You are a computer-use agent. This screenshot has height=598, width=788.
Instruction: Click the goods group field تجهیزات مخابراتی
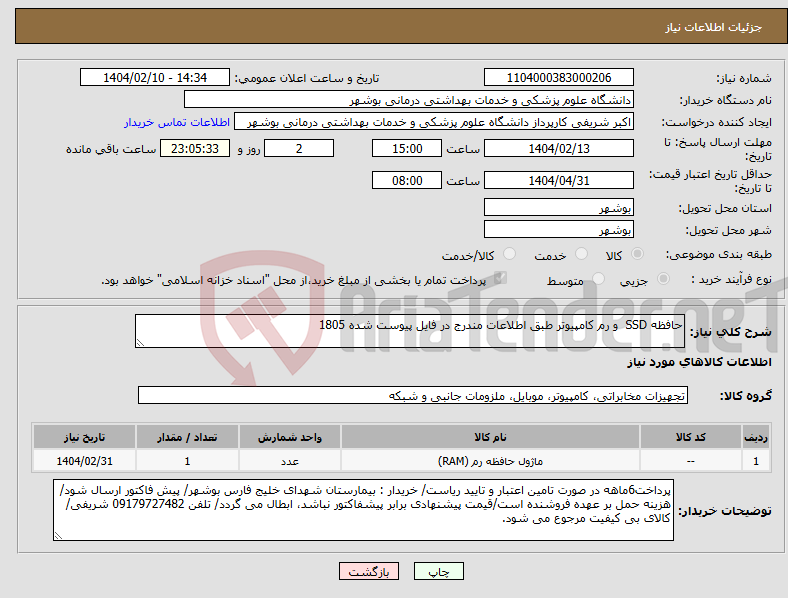pyautogui.click(x=413, y=395)
